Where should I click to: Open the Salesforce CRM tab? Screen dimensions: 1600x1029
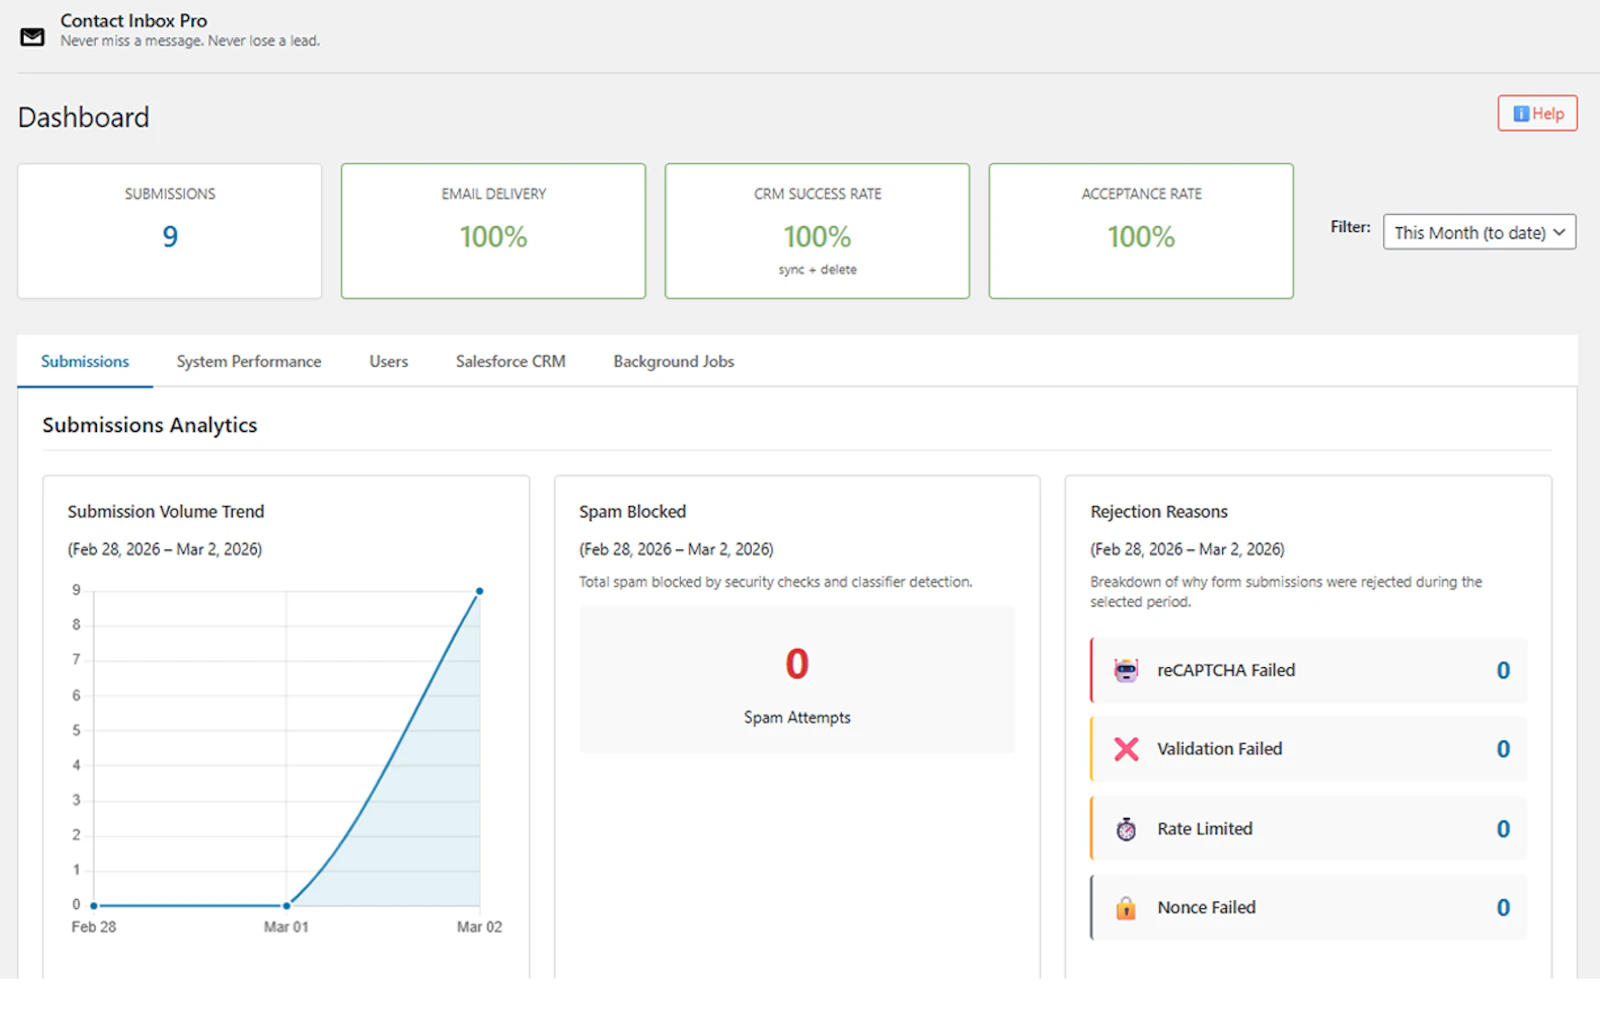511,361
